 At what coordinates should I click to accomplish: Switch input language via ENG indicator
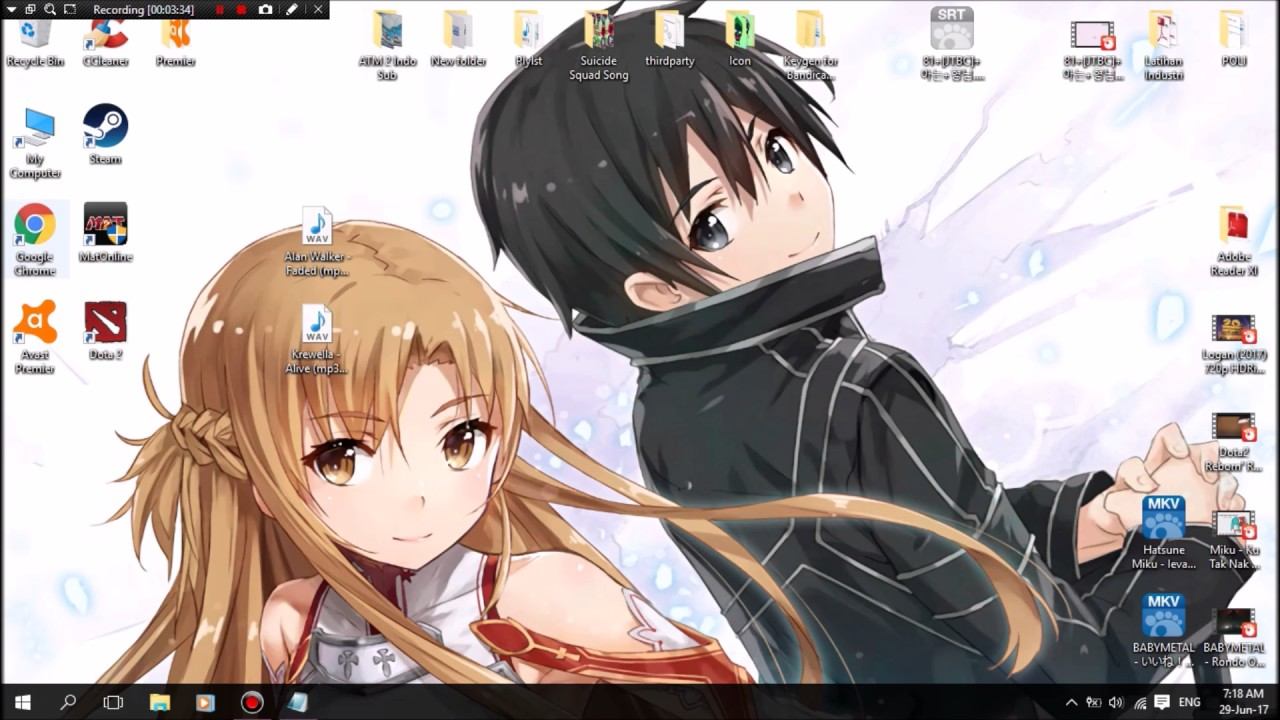coord(1189,702)
